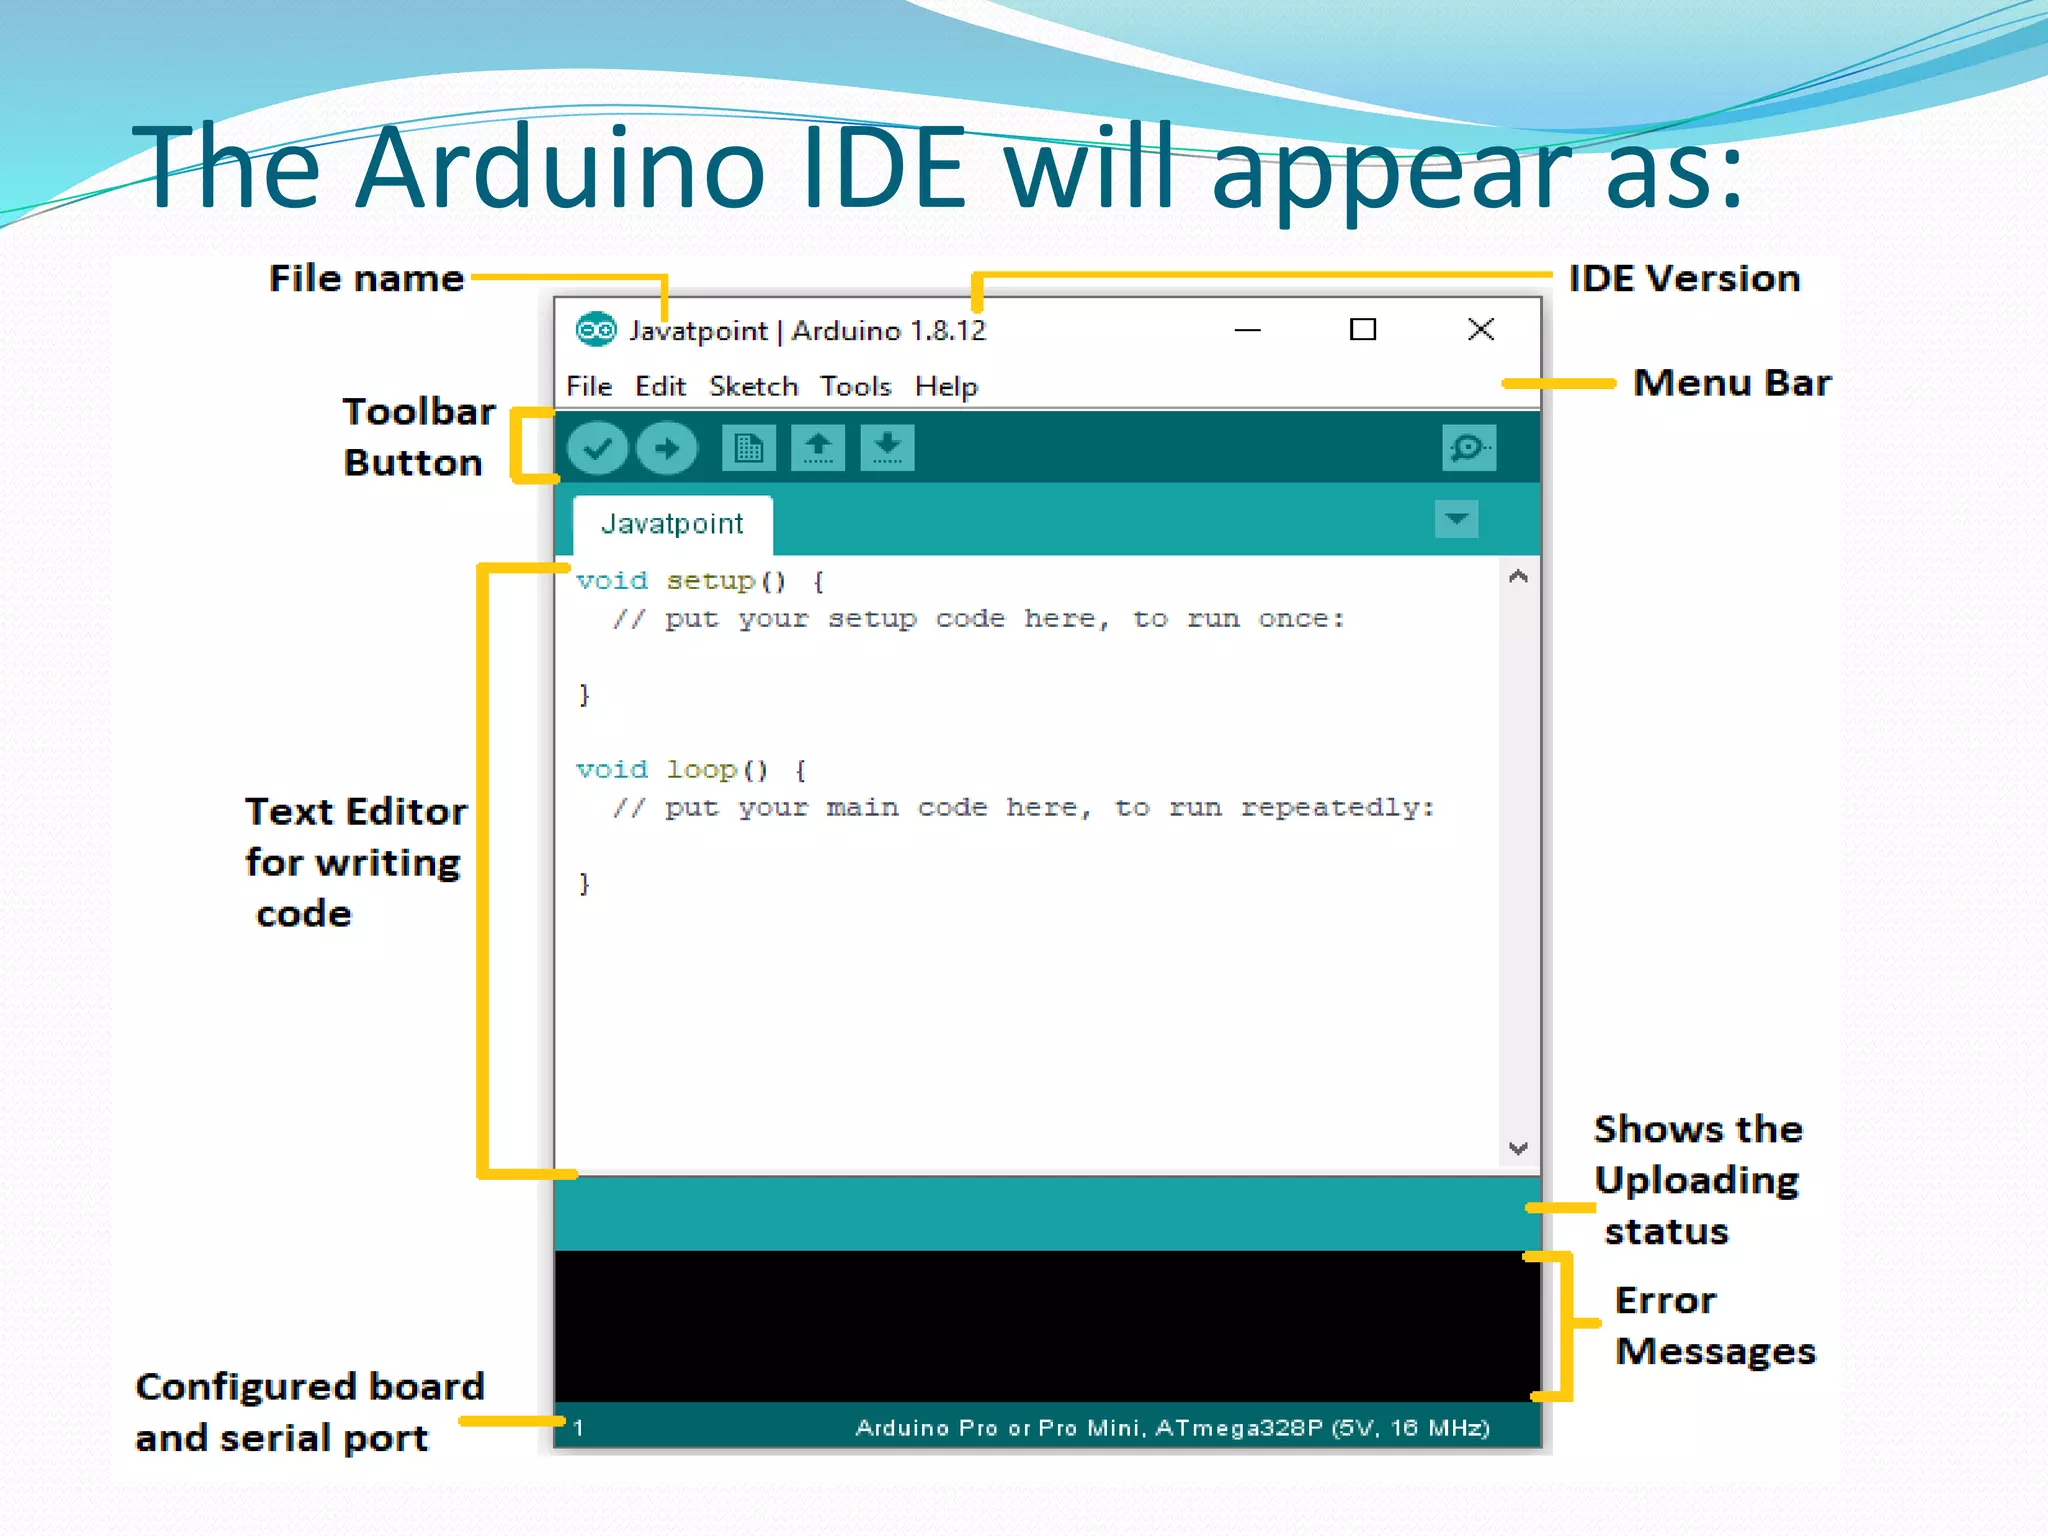Click the Arduino Pro Mini board status text
Image resolution: width=2048 pixels, height=1536 pixels.
tap(1172, 1428)
